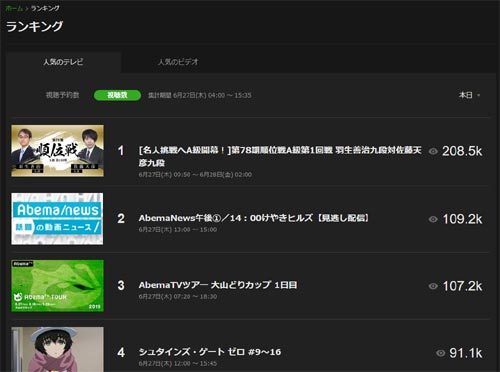Click the 107.2k view count
The width and height of the screenshot is (500, 372).
tap(462, 286)
